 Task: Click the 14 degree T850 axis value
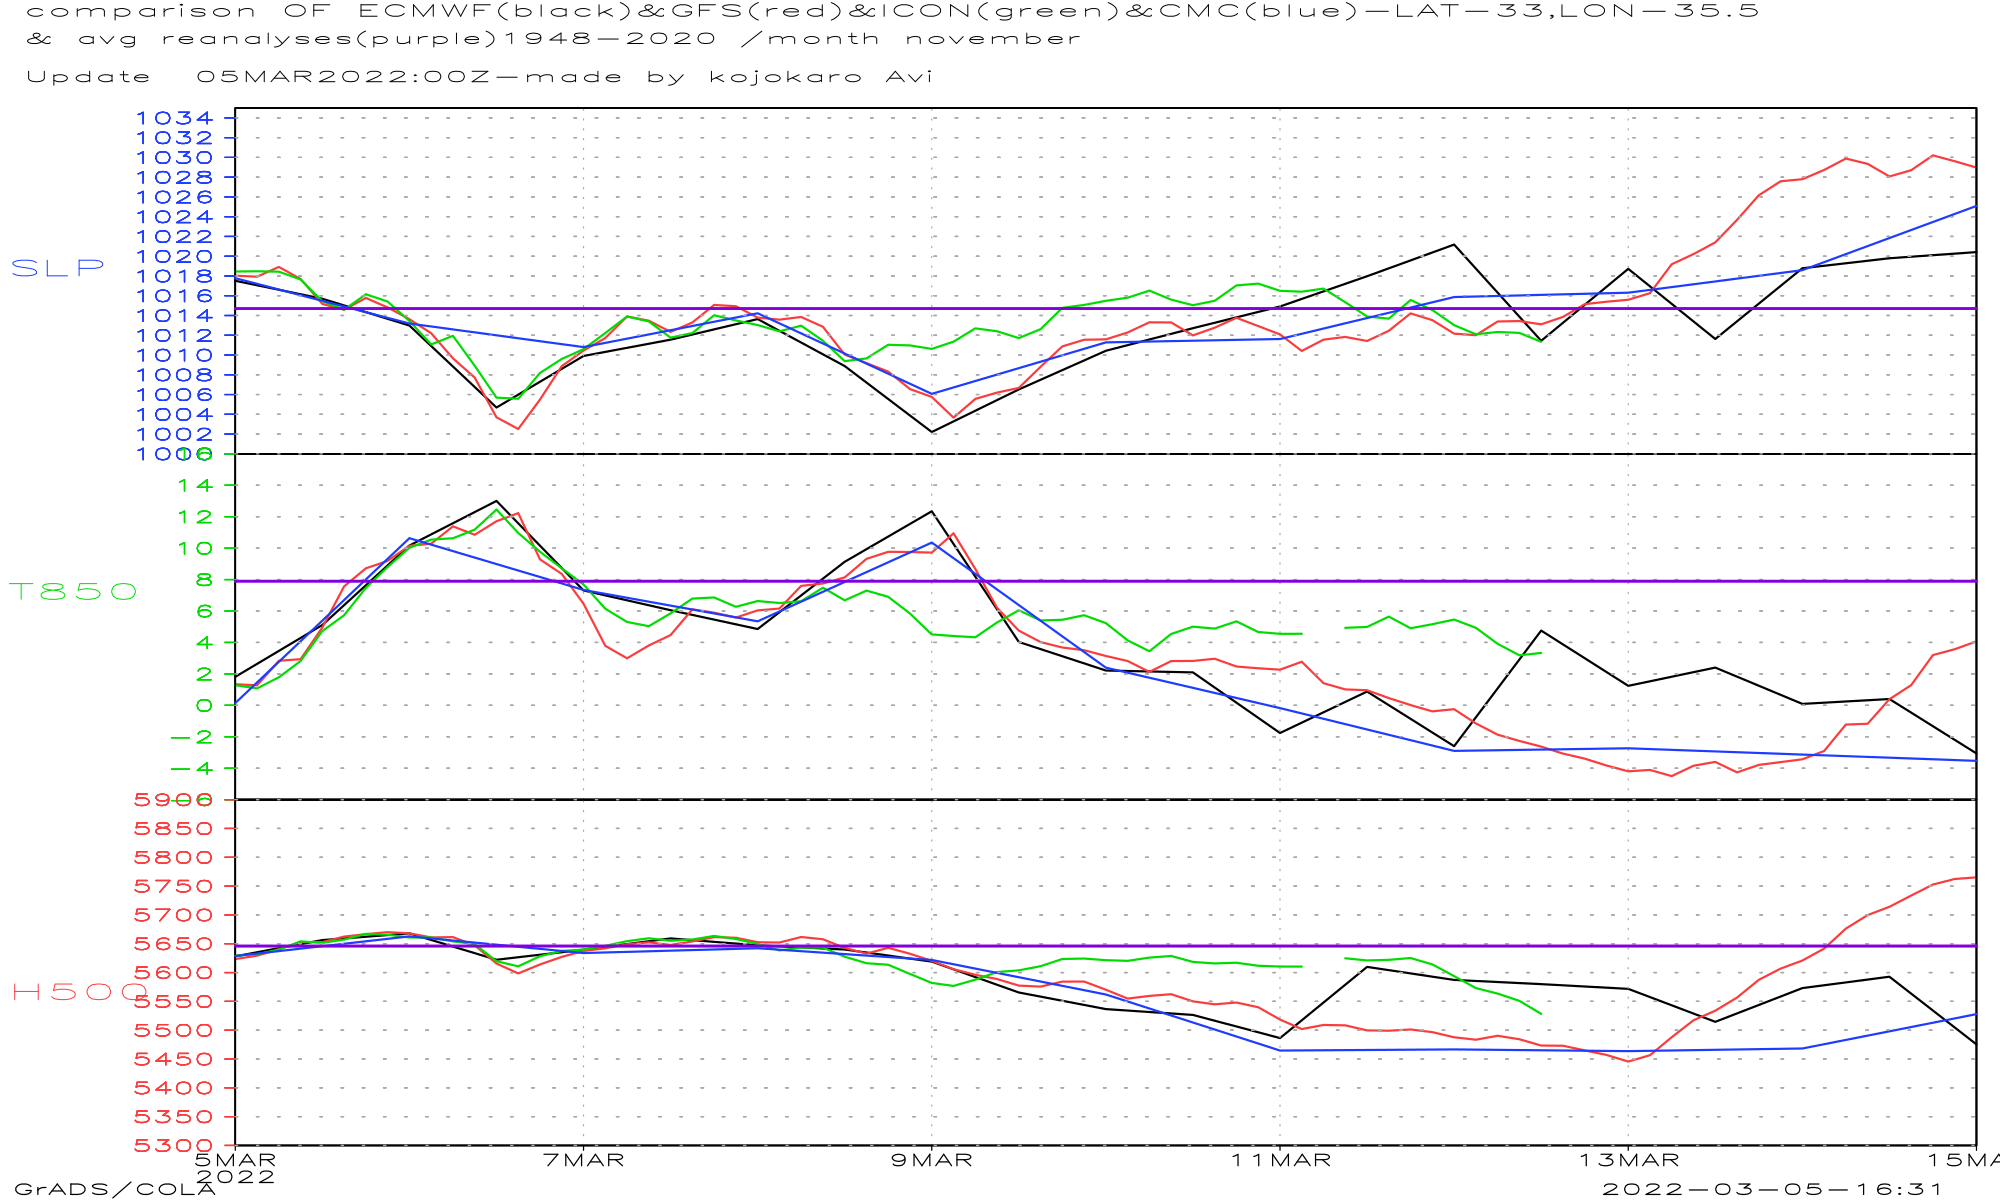(194, 486)
